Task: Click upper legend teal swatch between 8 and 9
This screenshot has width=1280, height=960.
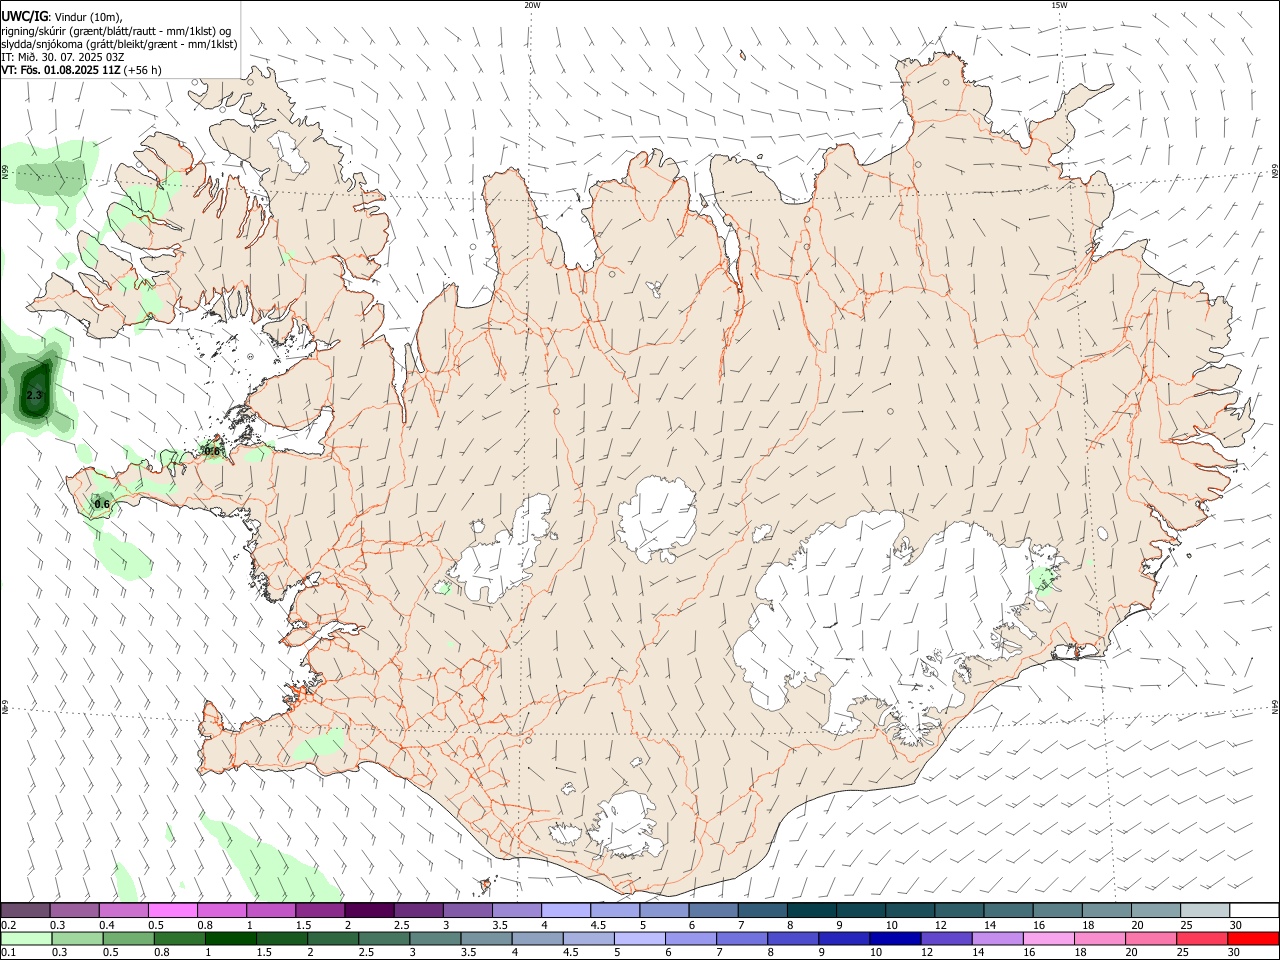Action: pos(811,911)
